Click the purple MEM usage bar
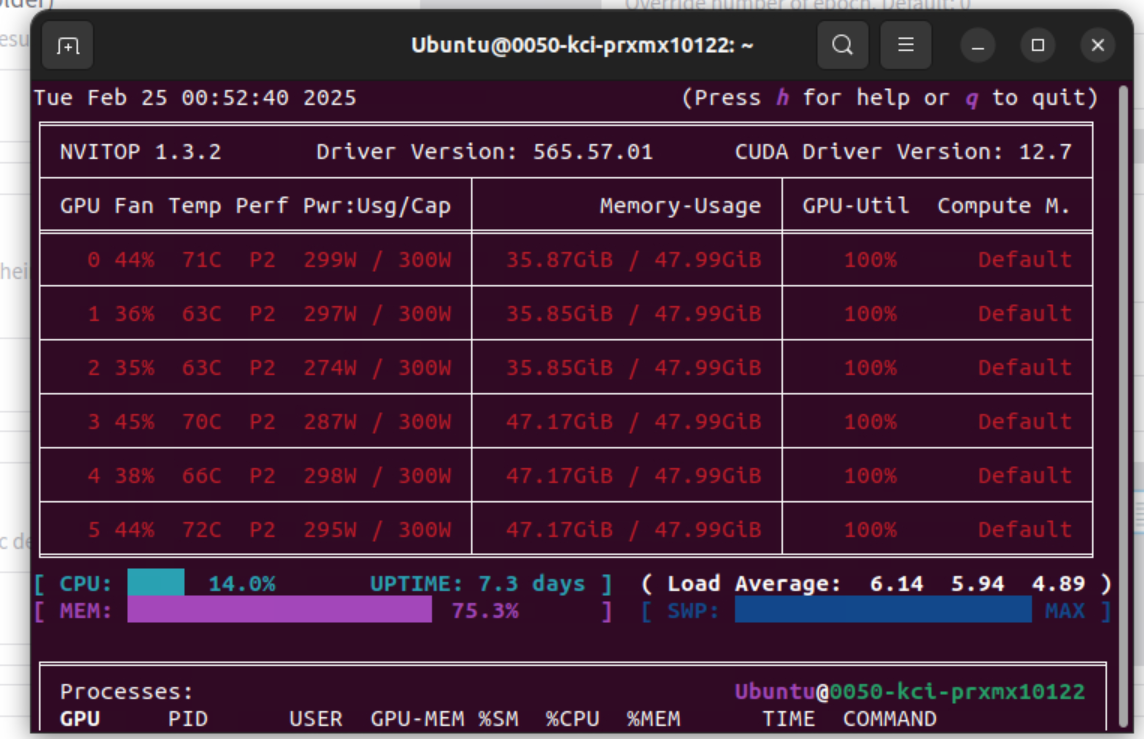Viewport: 1144px width, 739px height. (x=279, y=610)
